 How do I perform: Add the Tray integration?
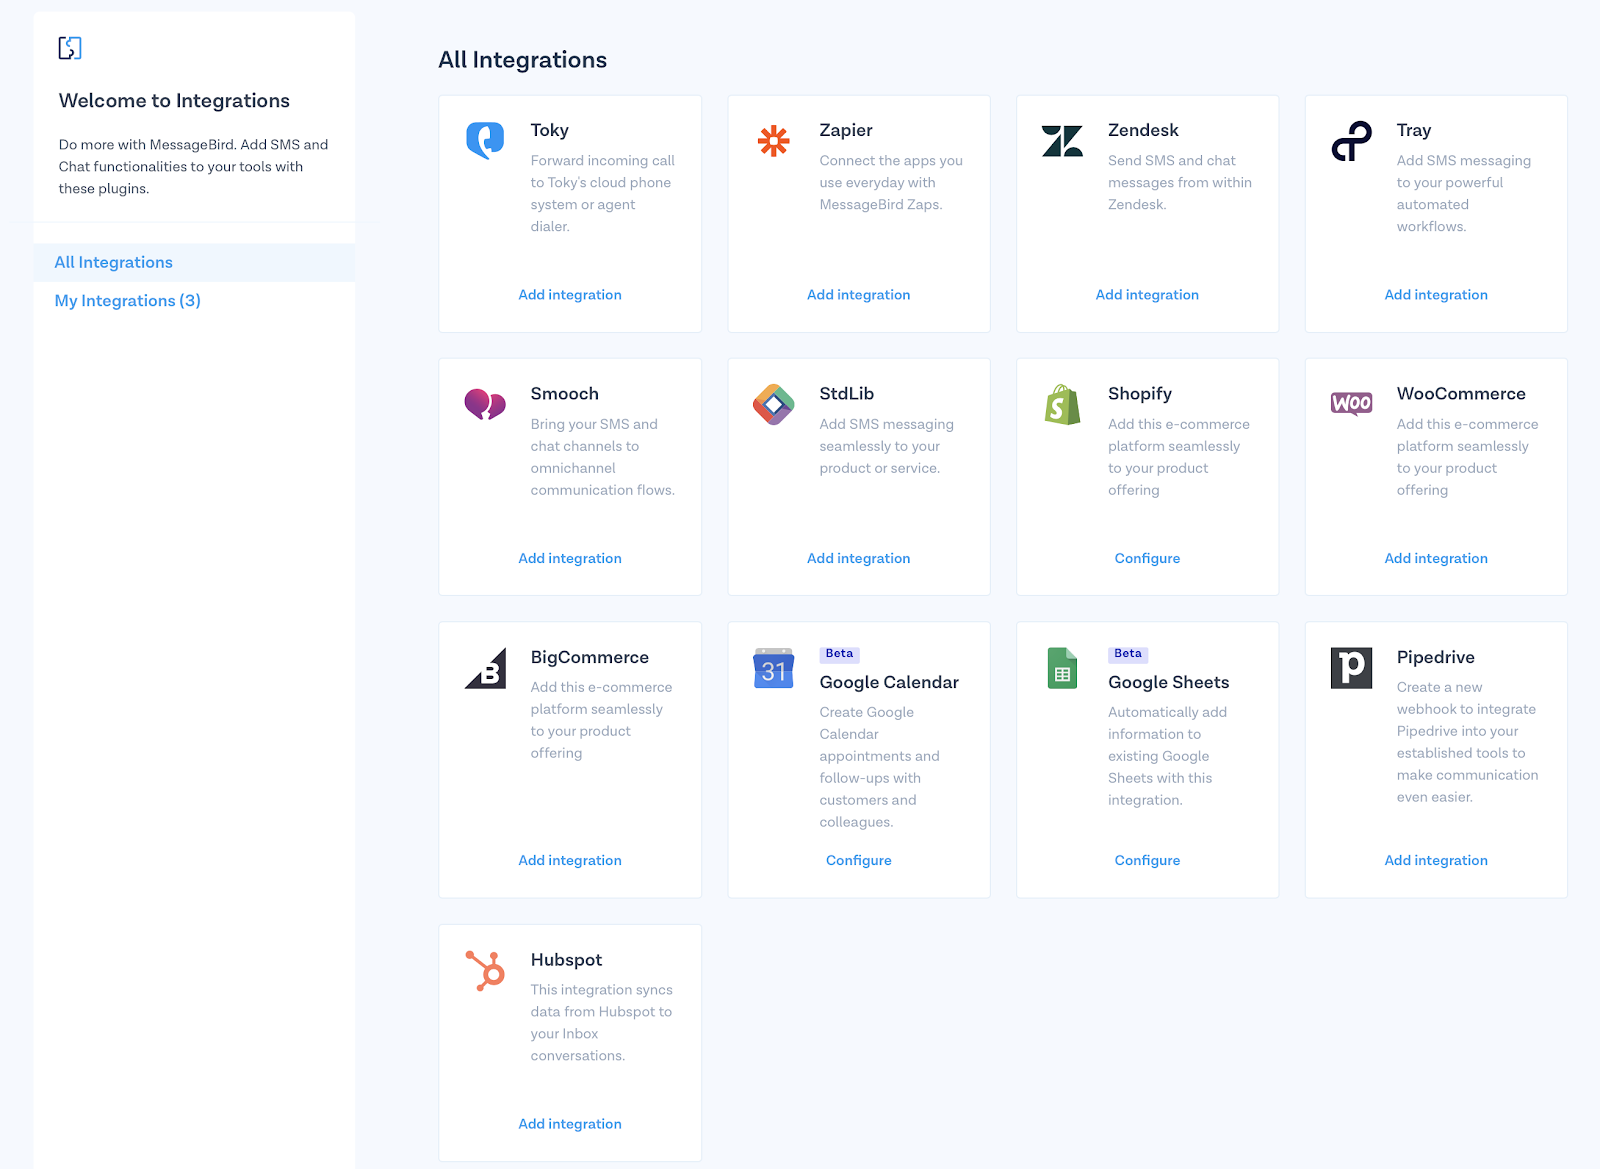point(1436,295)
